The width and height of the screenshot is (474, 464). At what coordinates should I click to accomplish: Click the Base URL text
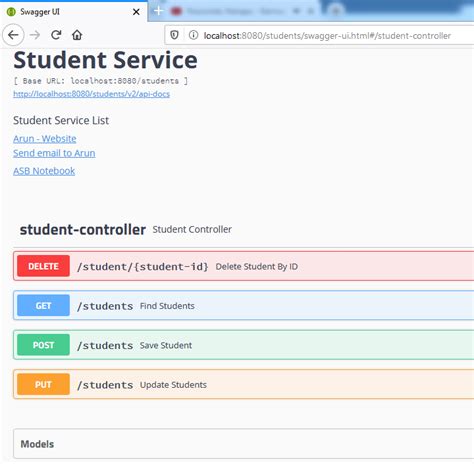tap(101, 81)
